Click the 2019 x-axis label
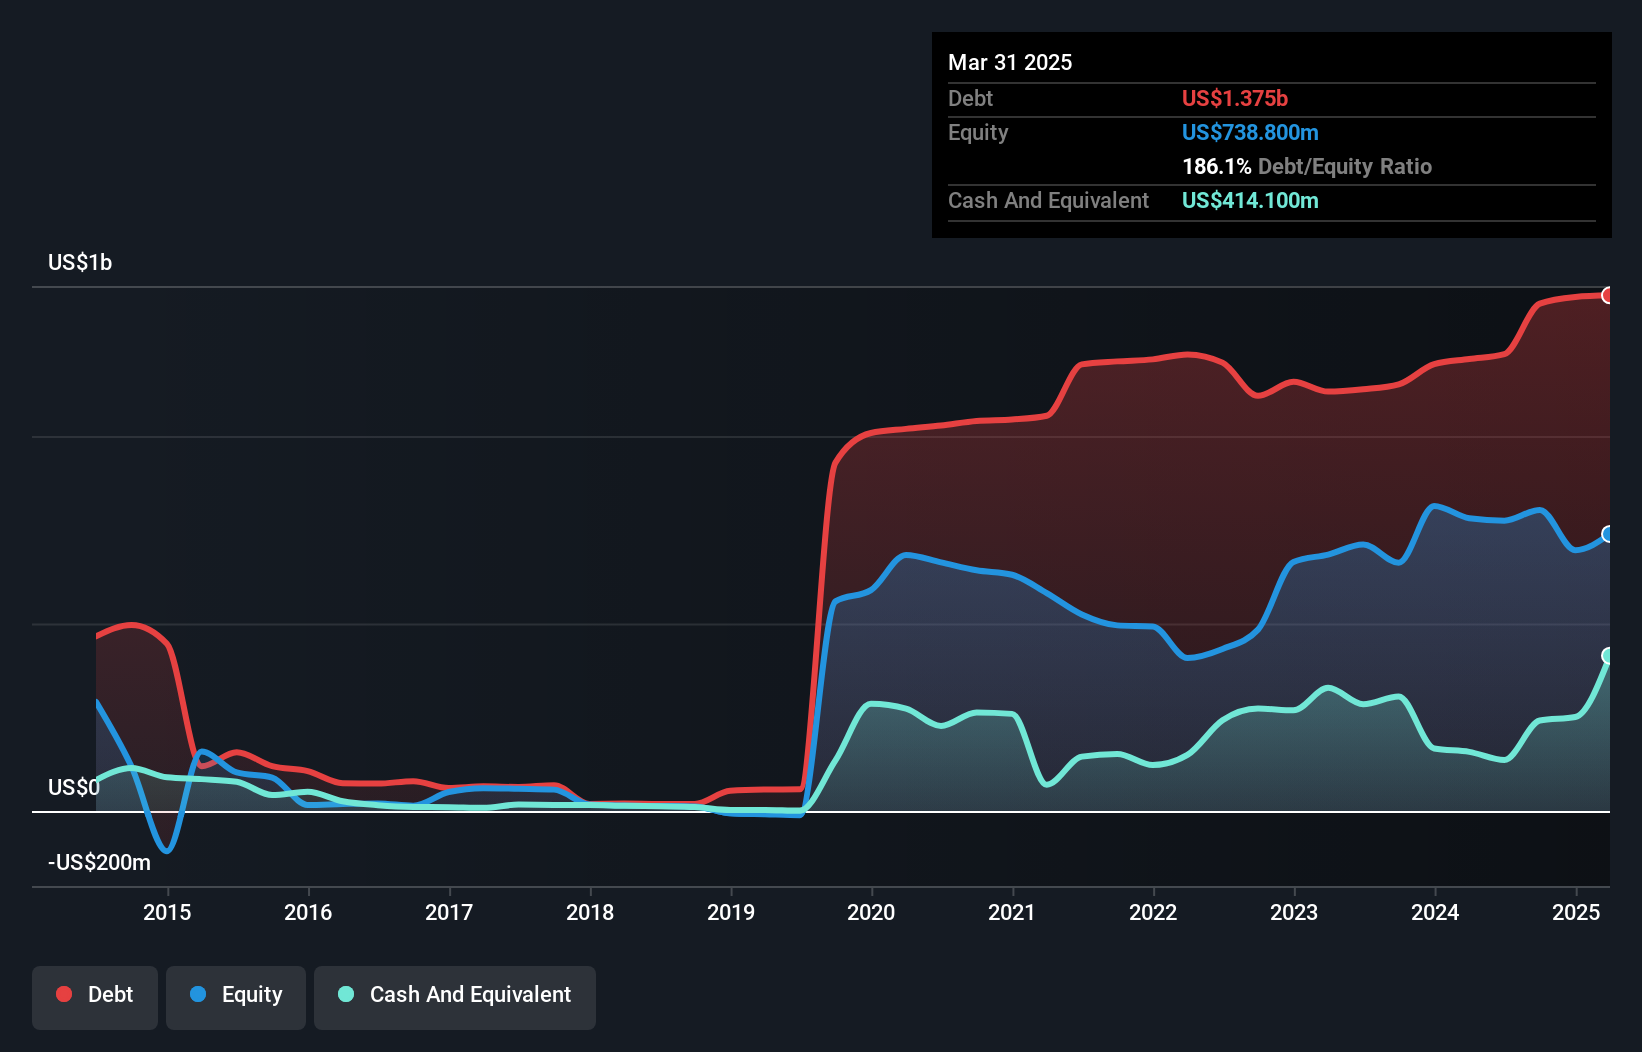 point(731,912)
